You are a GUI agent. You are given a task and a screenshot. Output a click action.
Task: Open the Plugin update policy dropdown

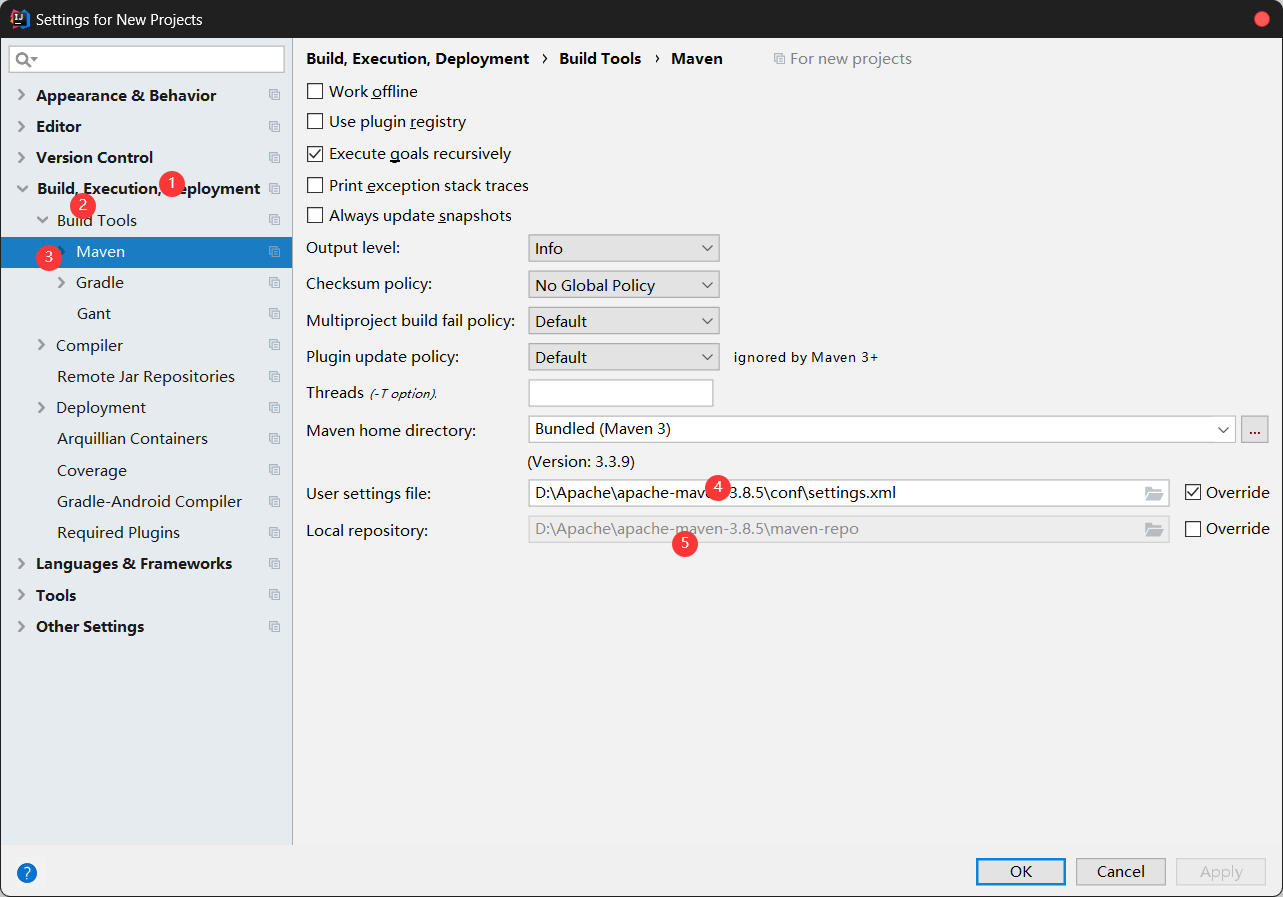point(623,357)
